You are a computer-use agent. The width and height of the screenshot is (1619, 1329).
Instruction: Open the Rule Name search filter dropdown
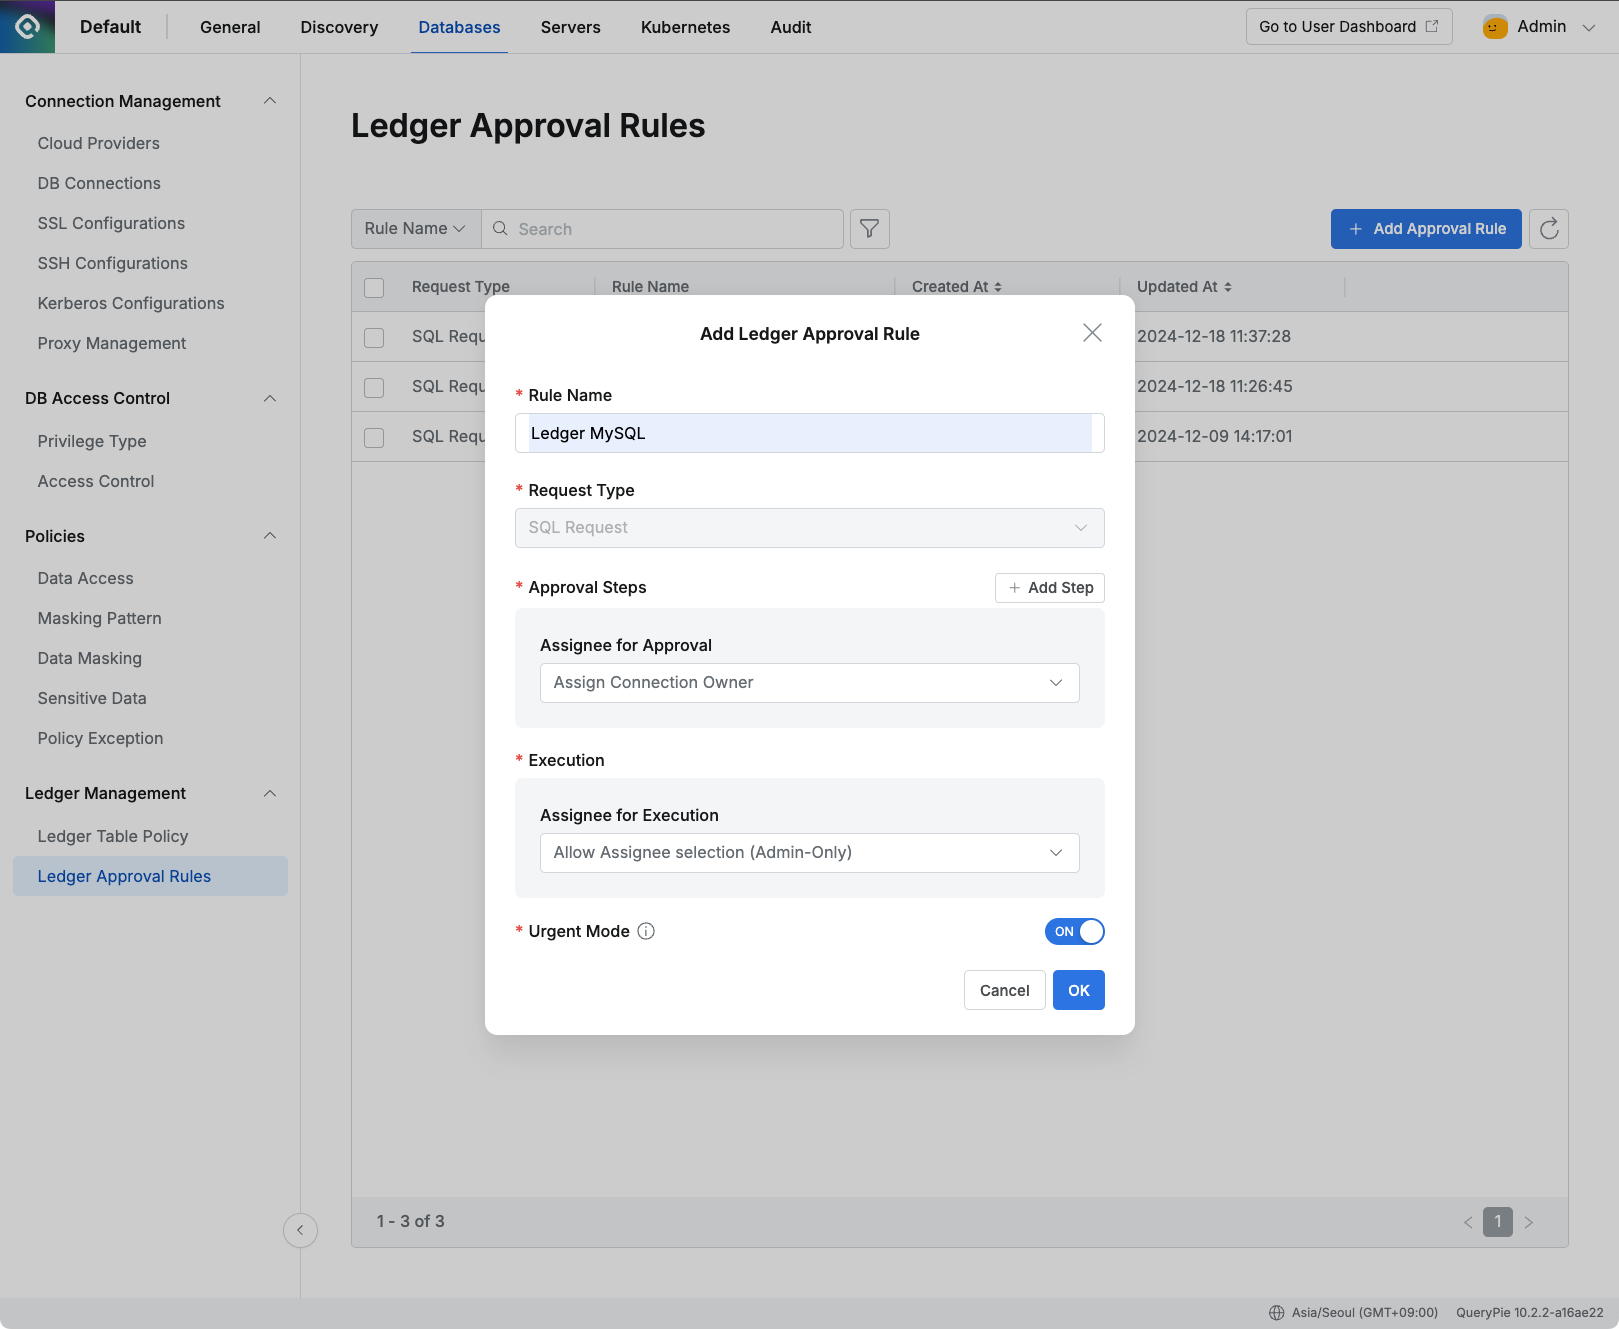click(x=415, y=229)
